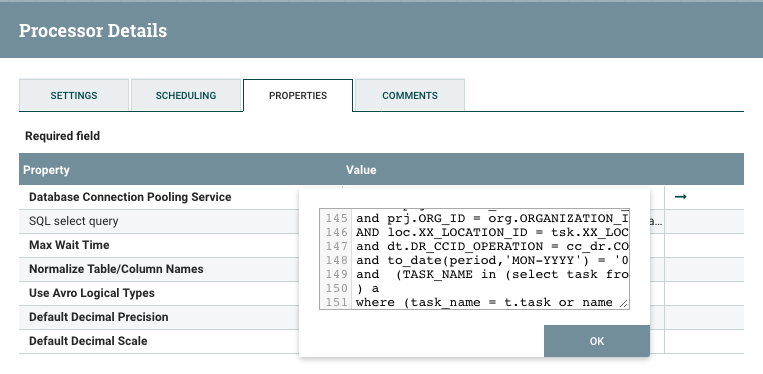Screen dimensions: 763x374
Task: Click line 151 starting with 'where (task_name'
Action: (x=484, y=303)
